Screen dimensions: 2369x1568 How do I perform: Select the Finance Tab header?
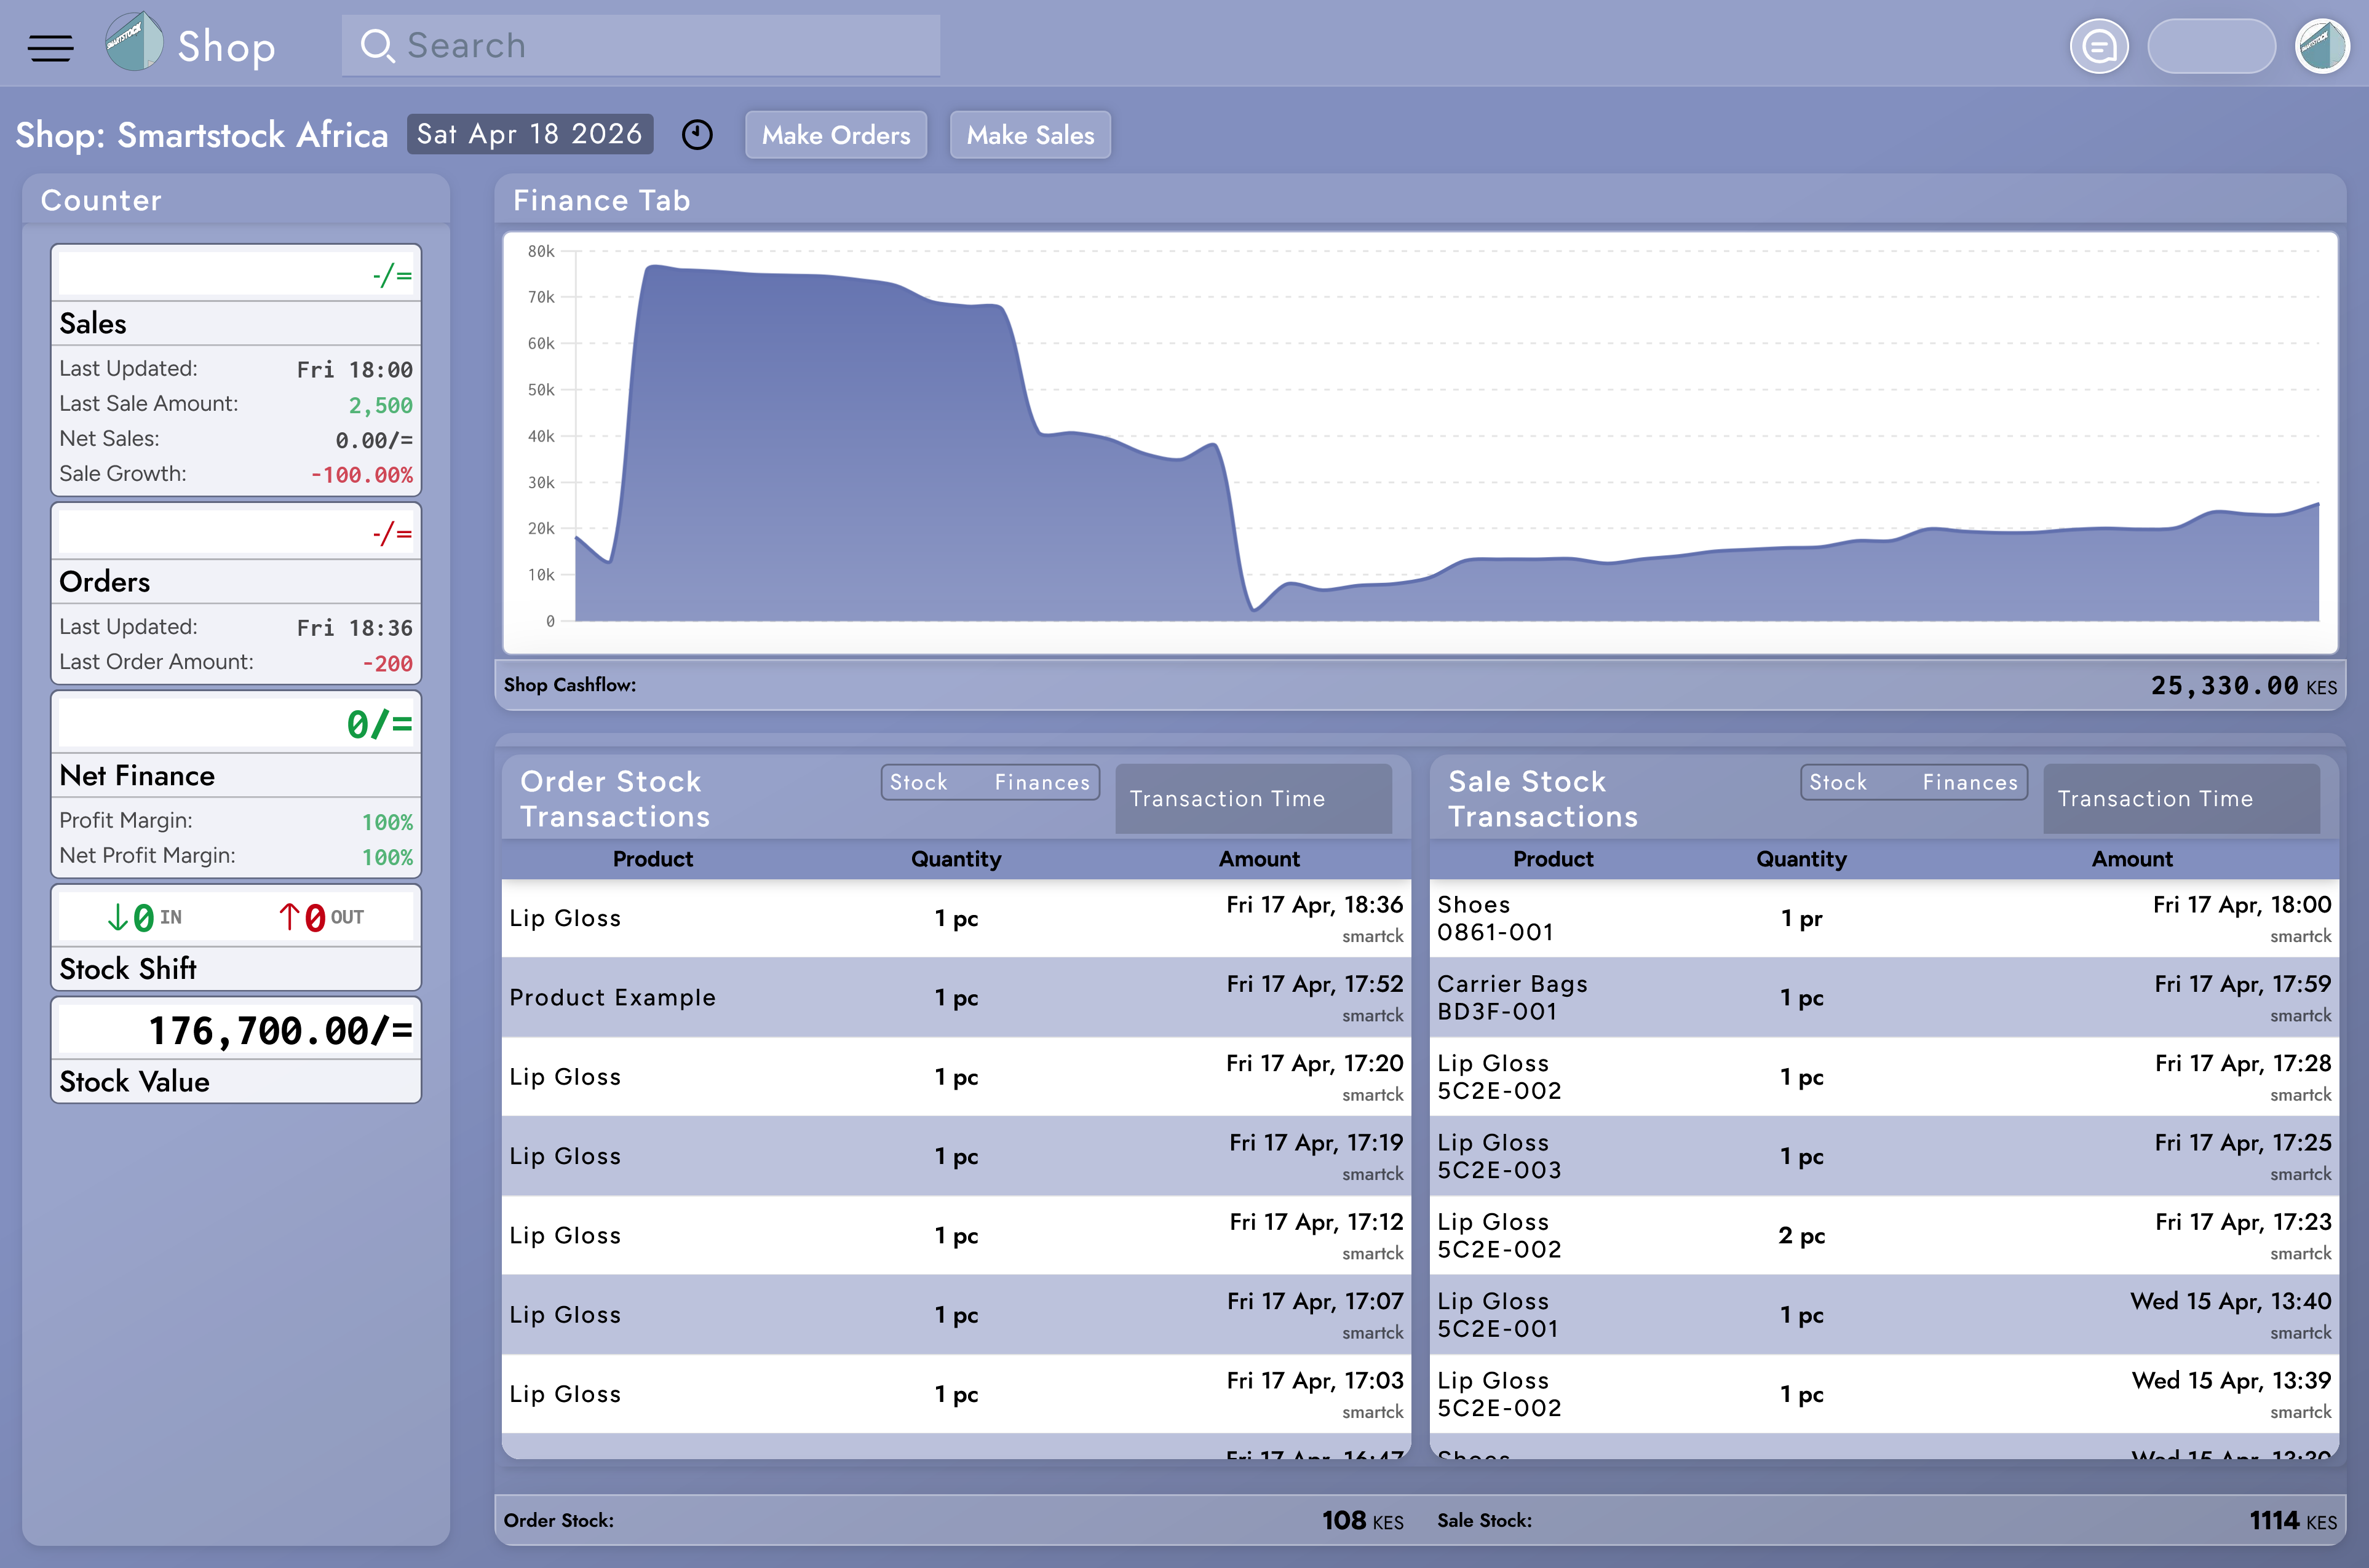(x=602, y=200)
